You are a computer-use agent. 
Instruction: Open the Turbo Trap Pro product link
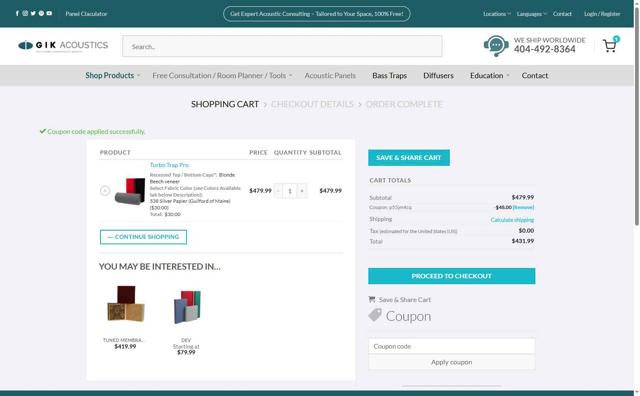tap(169, 165)
